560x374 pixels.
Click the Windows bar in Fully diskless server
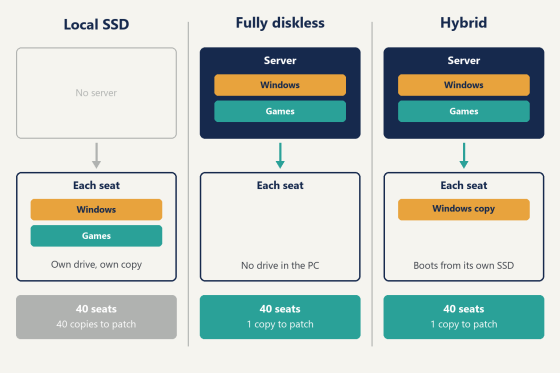280,85
